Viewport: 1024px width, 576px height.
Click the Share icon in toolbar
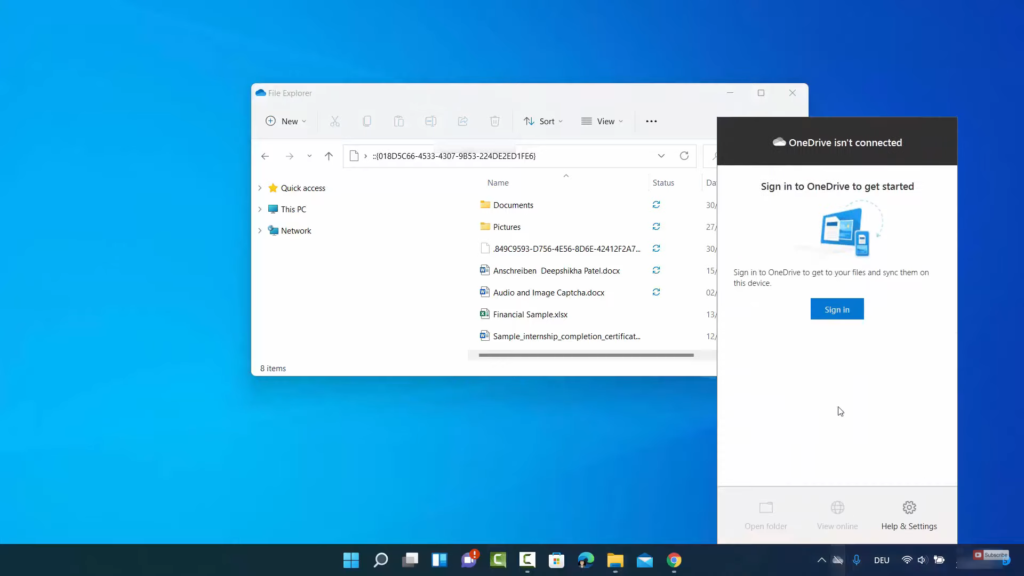click(462, 121)
